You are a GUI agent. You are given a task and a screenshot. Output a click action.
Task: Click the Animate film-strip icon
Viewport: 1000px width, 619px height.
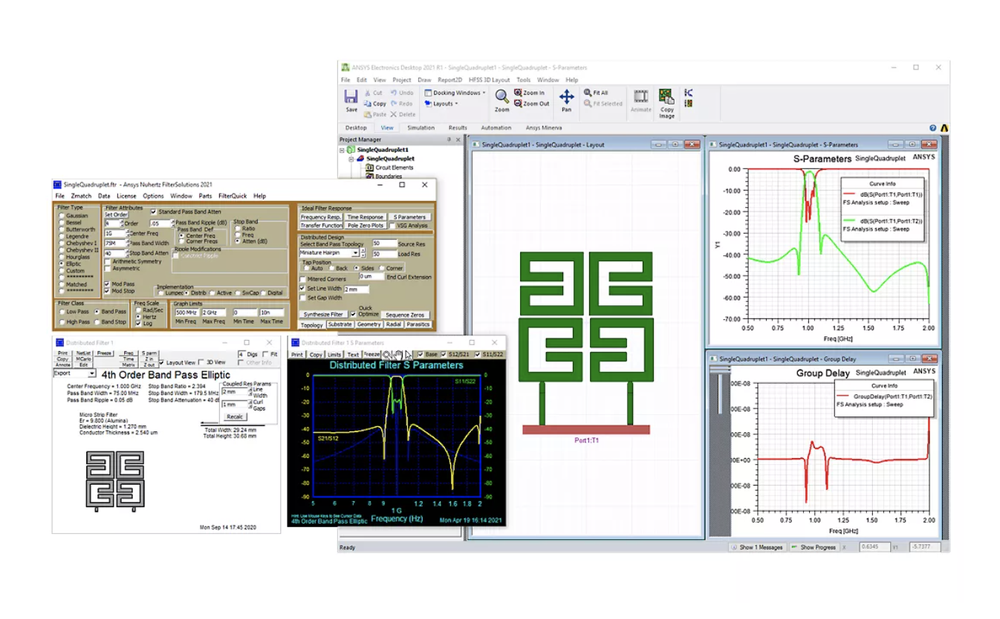pos(640,96)
